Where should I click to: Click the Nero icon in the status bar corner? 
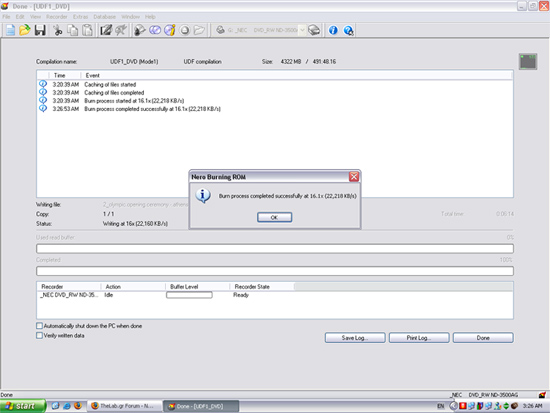point(542,395)
